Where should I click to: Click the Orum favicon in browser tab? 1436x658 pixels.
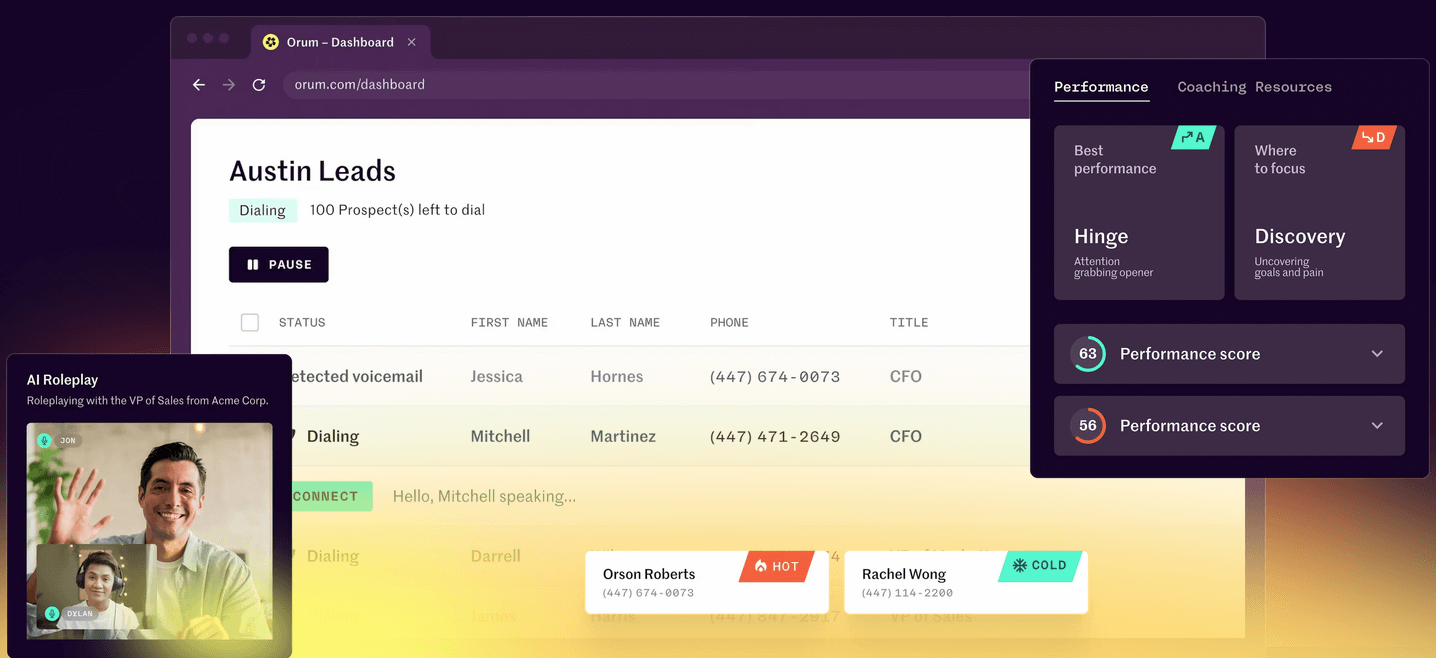(x=271, y=42)
